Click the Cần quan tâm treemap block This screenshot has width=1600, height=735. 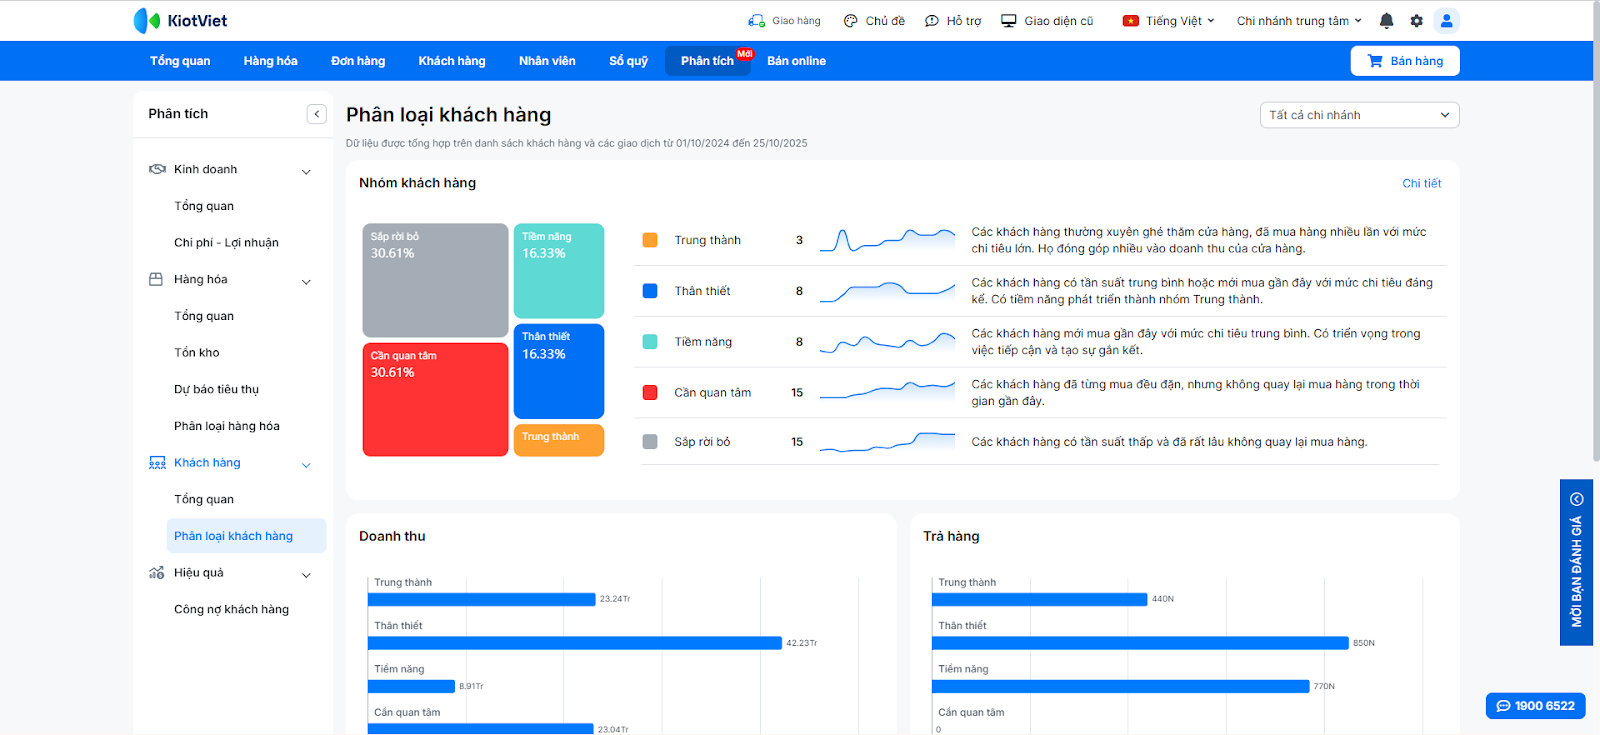coord(435,400)
